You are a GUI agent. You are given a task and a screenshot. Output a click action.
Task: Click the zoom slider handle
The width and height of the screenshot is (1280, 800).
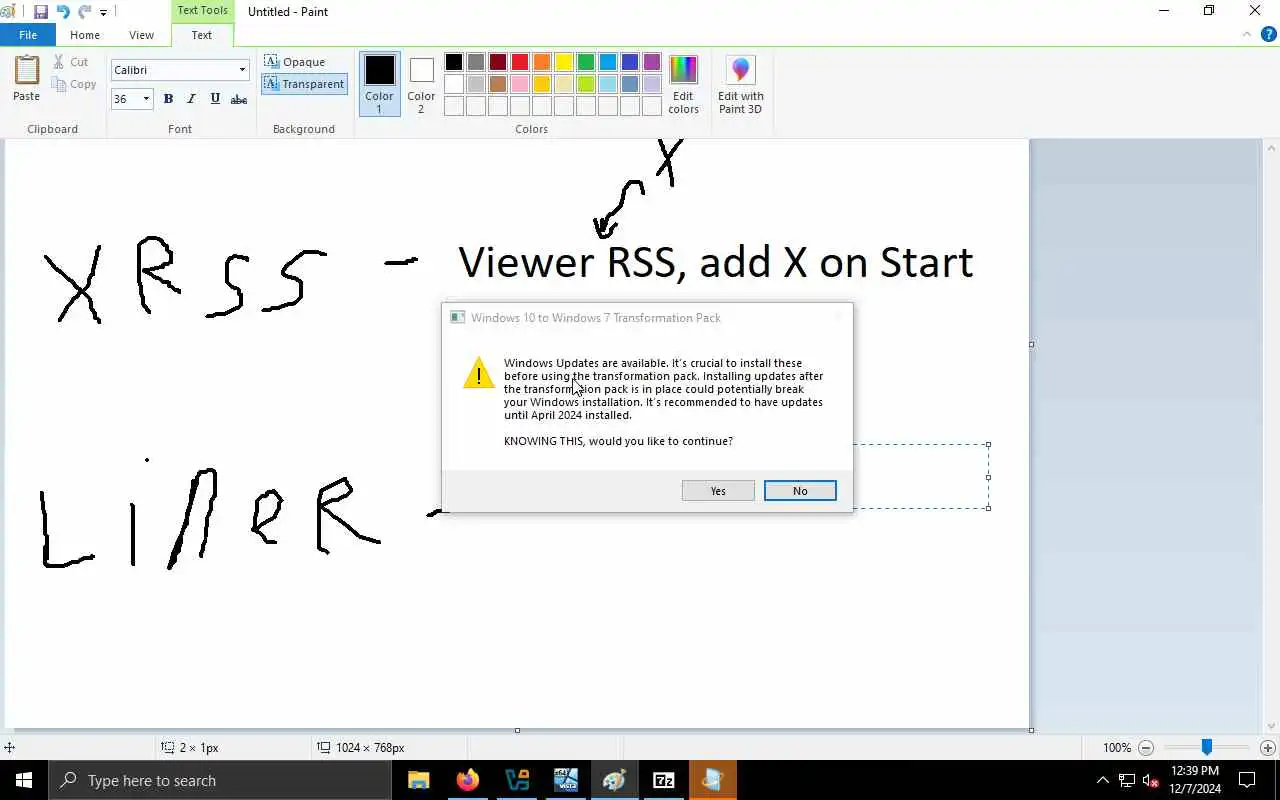point(1207,747)
